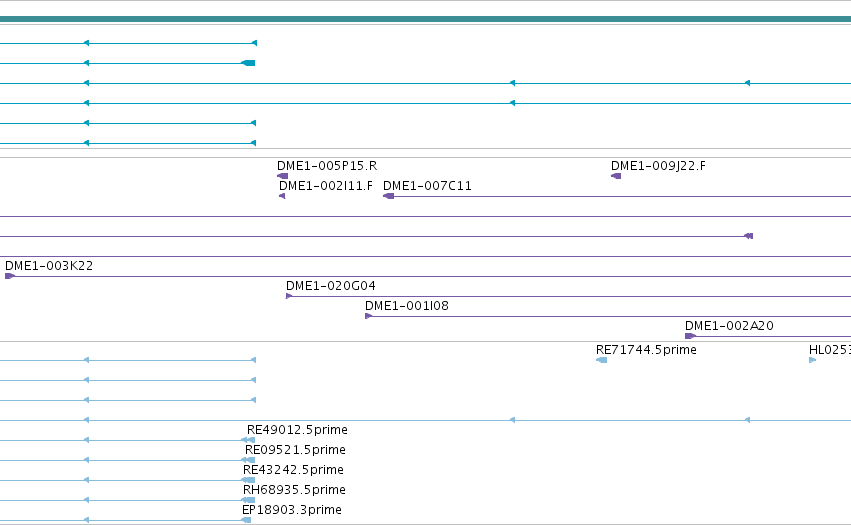This screenshot has height=525, width=851.
Task: Select the light blue arrow under the HL0253 label
Action: pyautogui.click(x=812, y=360)
